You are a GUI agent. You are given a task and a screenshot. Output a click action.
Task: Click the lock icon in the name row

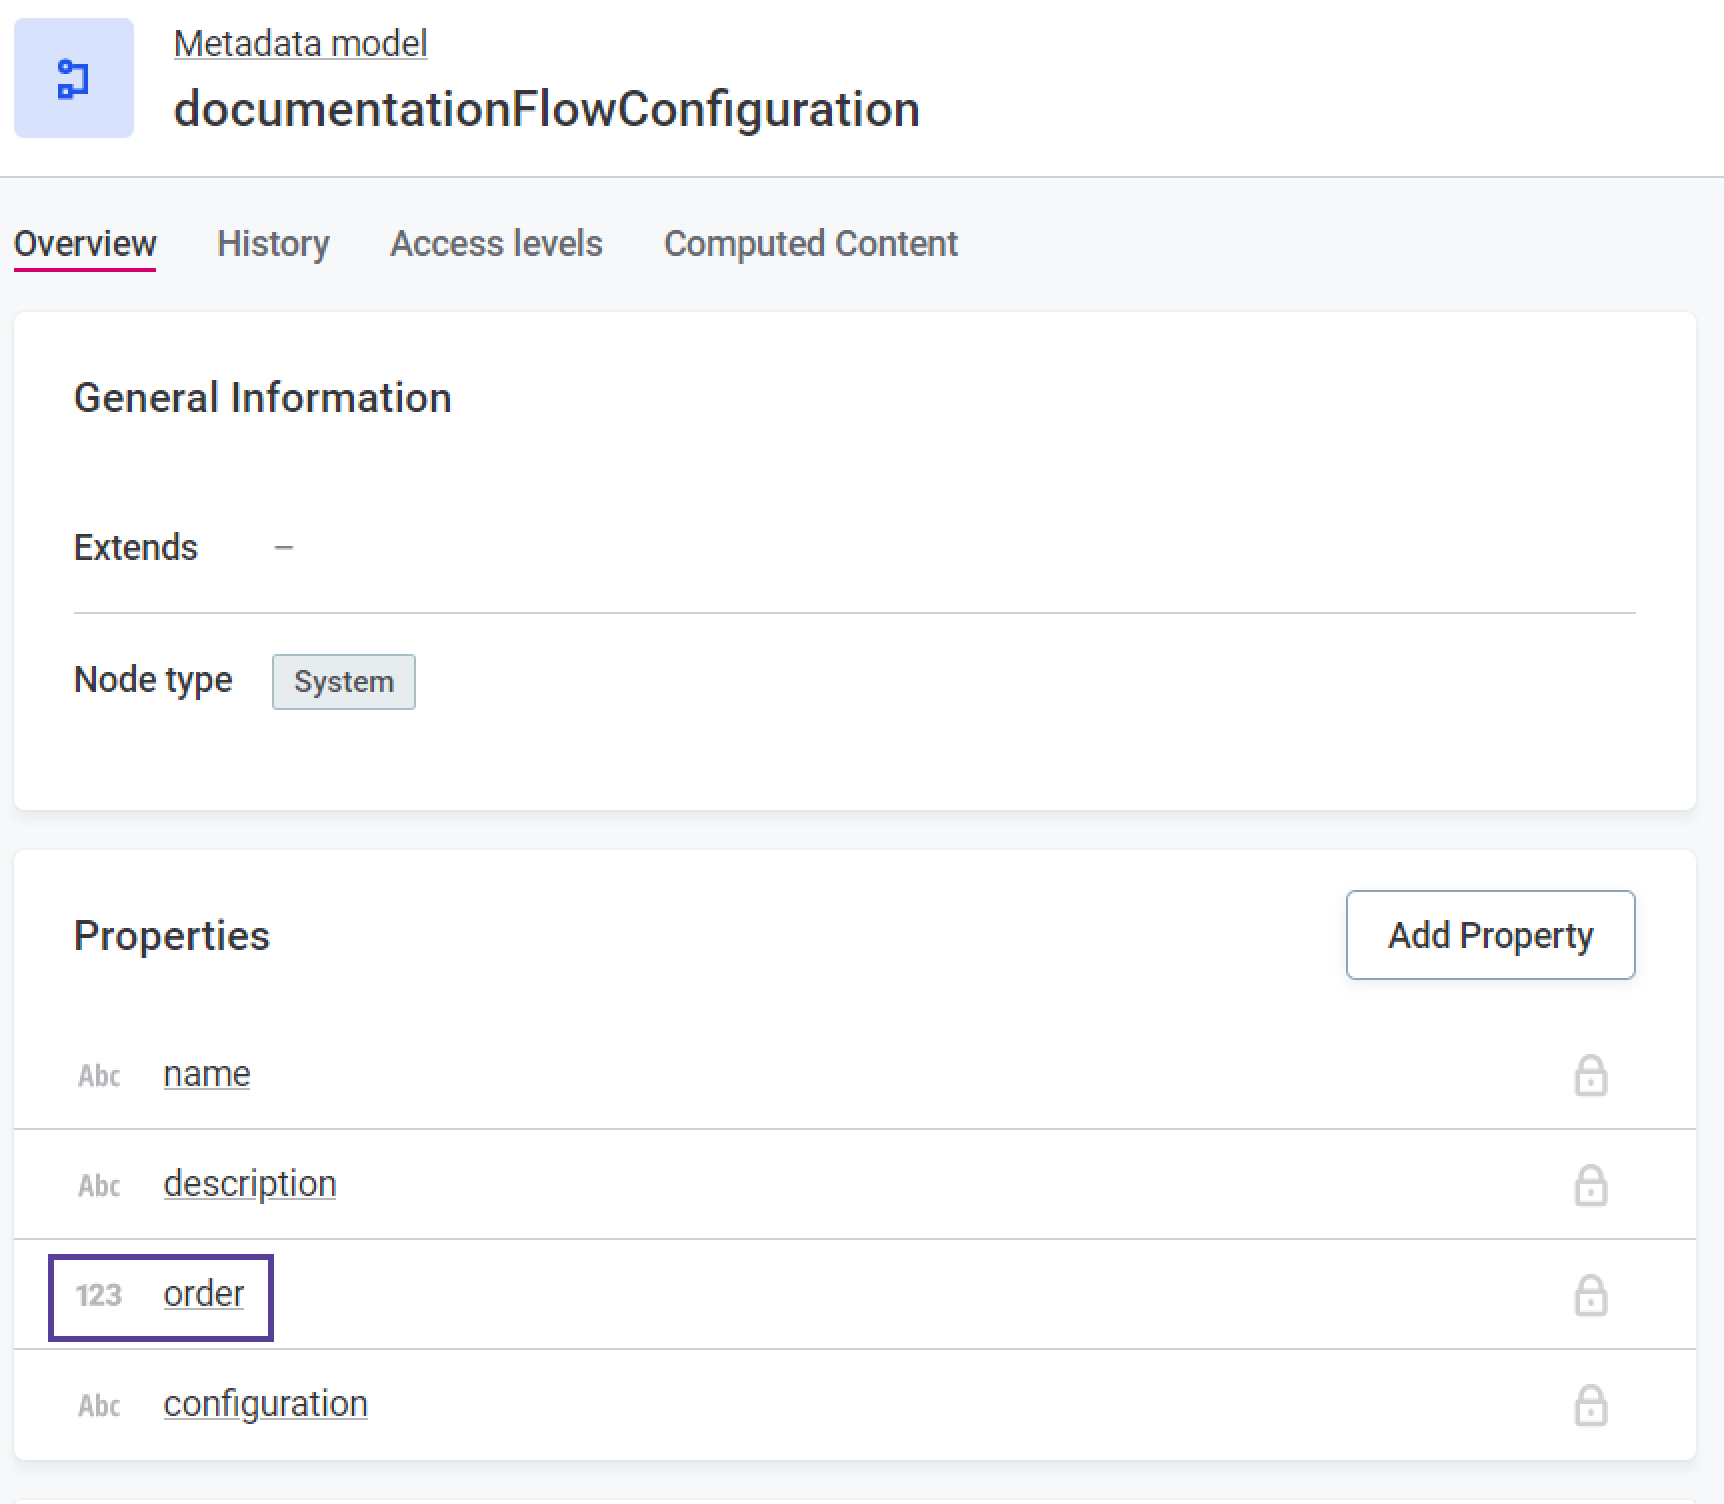click(x=1590, y=1076)
